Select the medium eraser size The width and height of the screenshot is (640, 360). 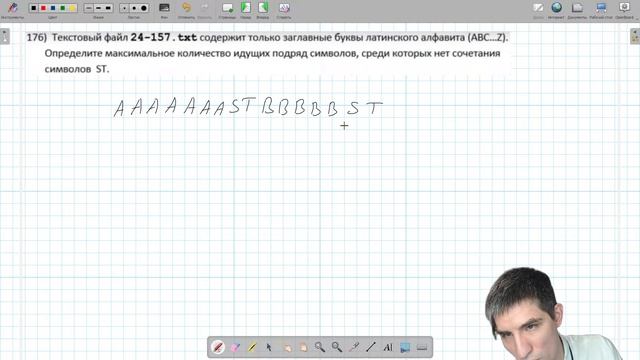134,8
